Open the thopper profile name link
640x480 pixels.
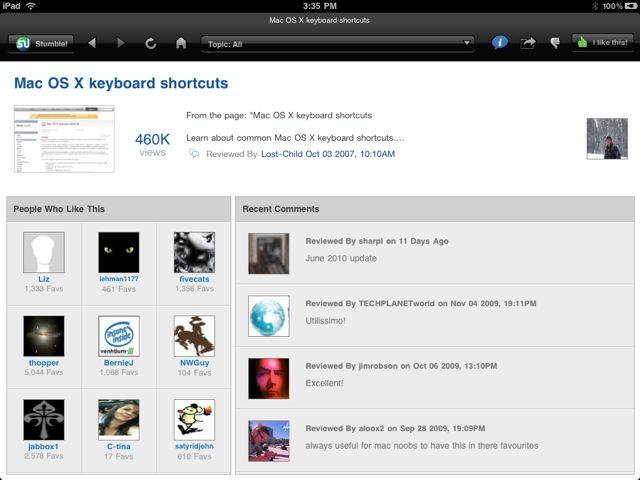(x=44, y=363)
